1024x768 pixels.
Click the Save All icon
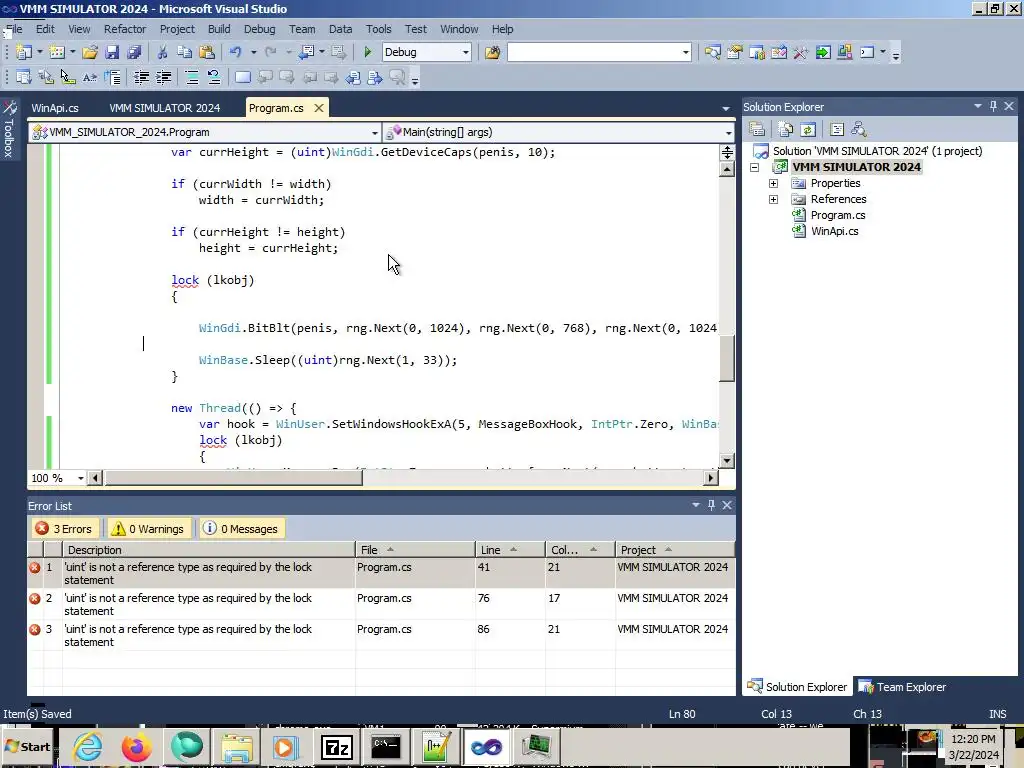point(135,52)
